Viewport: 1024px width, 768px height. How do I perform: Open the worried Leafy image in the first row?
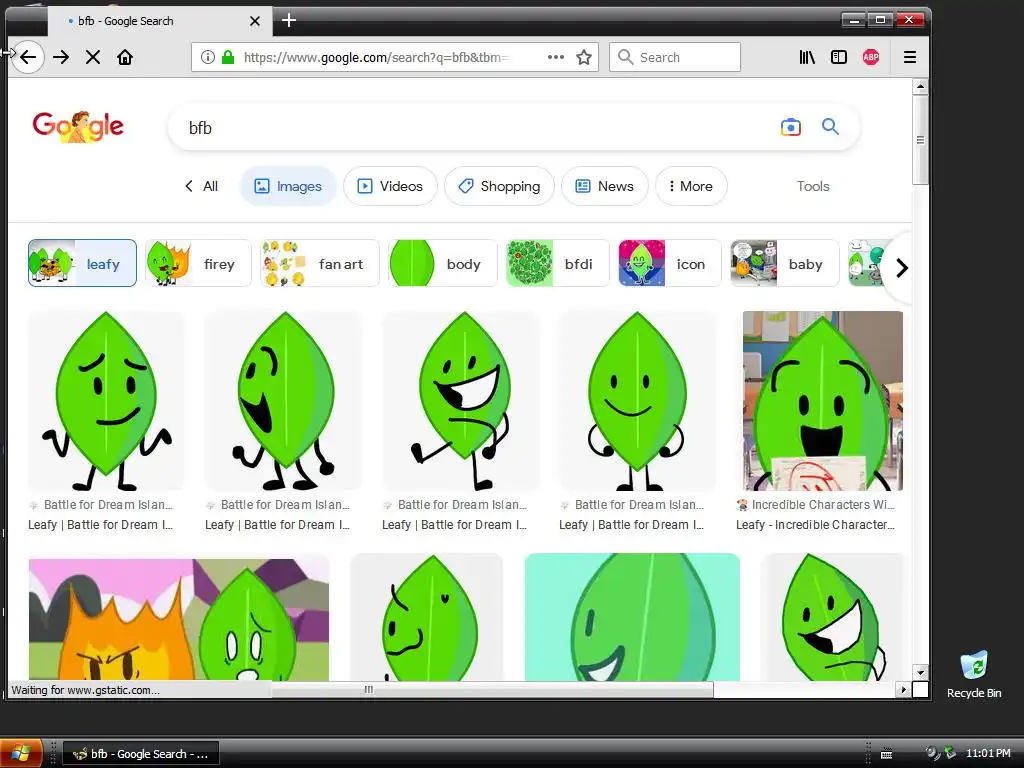(106, 401)
